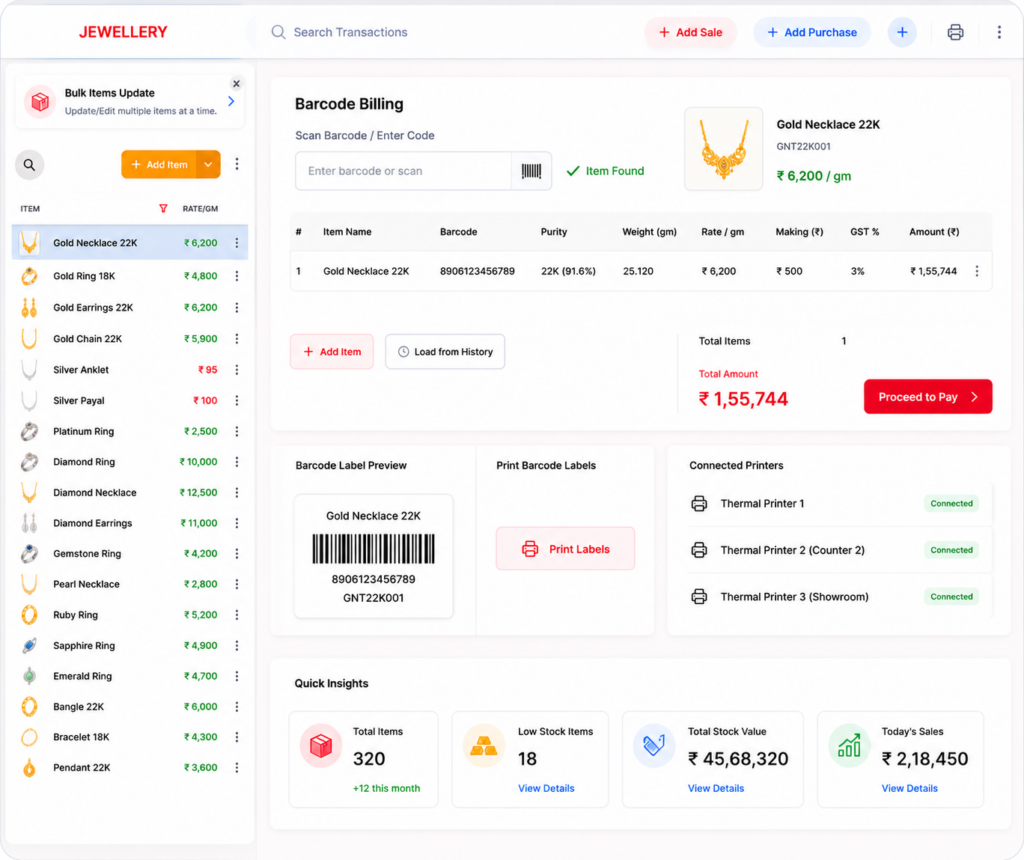Viewport: 1024px width, 860px height.
Task: Select Emerald Ring in item list
Action: tap(130, 676)
